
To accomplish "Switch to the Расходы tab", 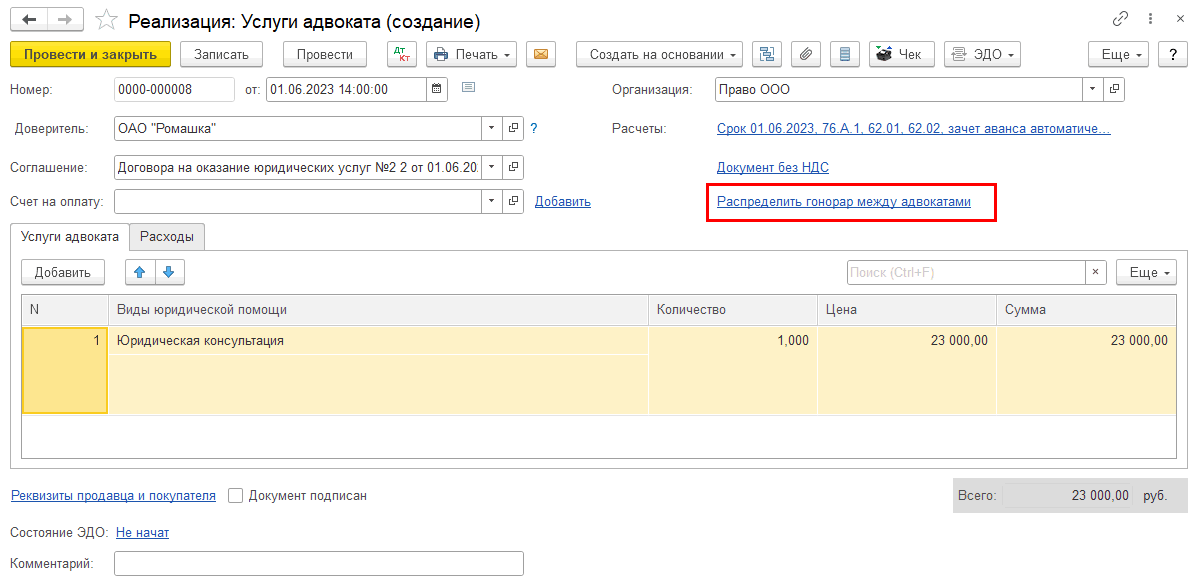I will pyautogui.click(x=167, y=236).
